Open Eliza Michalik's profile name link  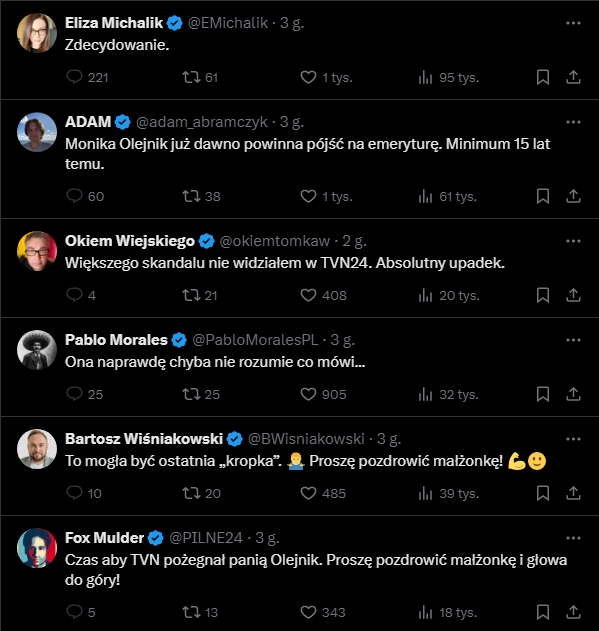click(114, 23)
